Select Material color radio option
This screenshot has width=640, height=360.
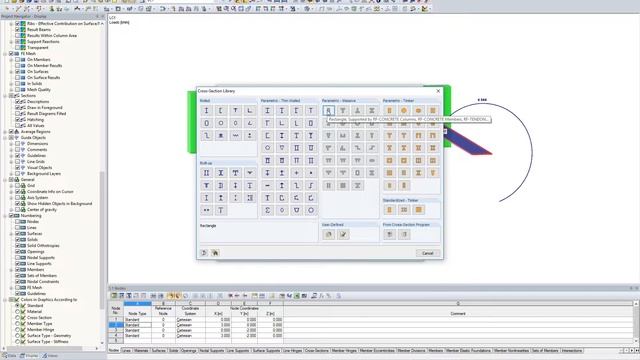click(18, 311)
